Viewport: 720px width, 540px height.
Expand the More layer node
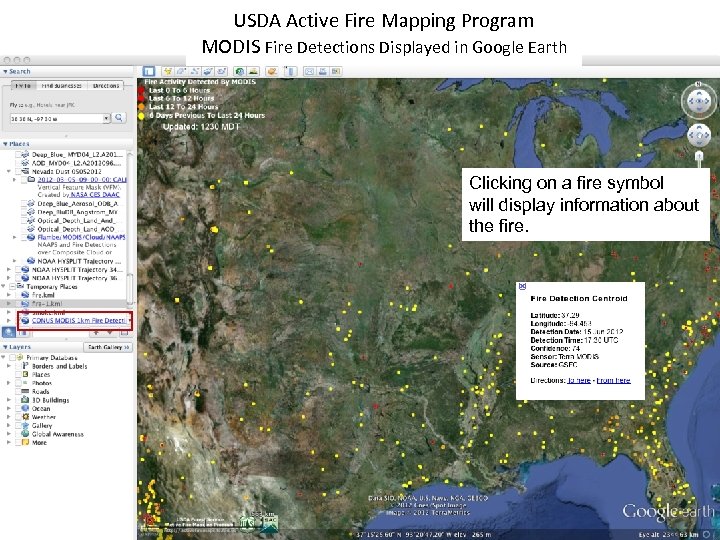tap(9, 442)
